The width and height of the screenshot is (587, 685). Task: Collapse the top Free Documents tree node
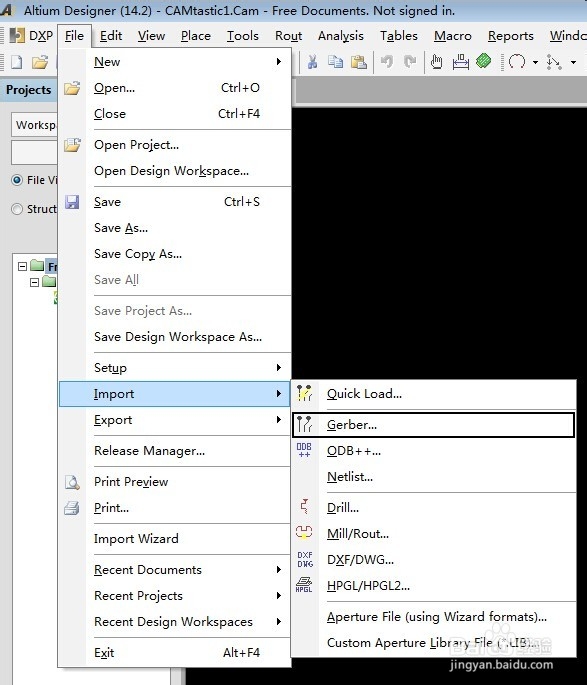tap(22, 266)
